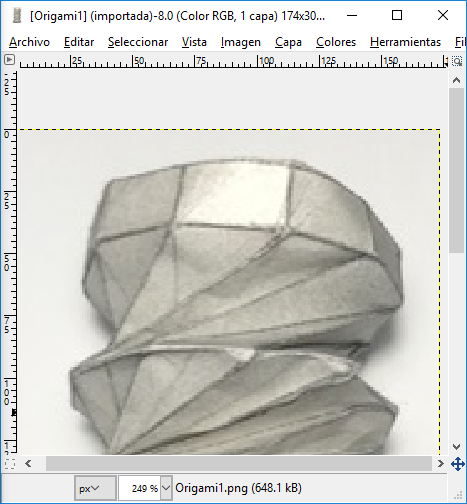This screenshot has width=467, height=504.
Task: Click the window resize grip corner
Action: (x=459, y=496)
